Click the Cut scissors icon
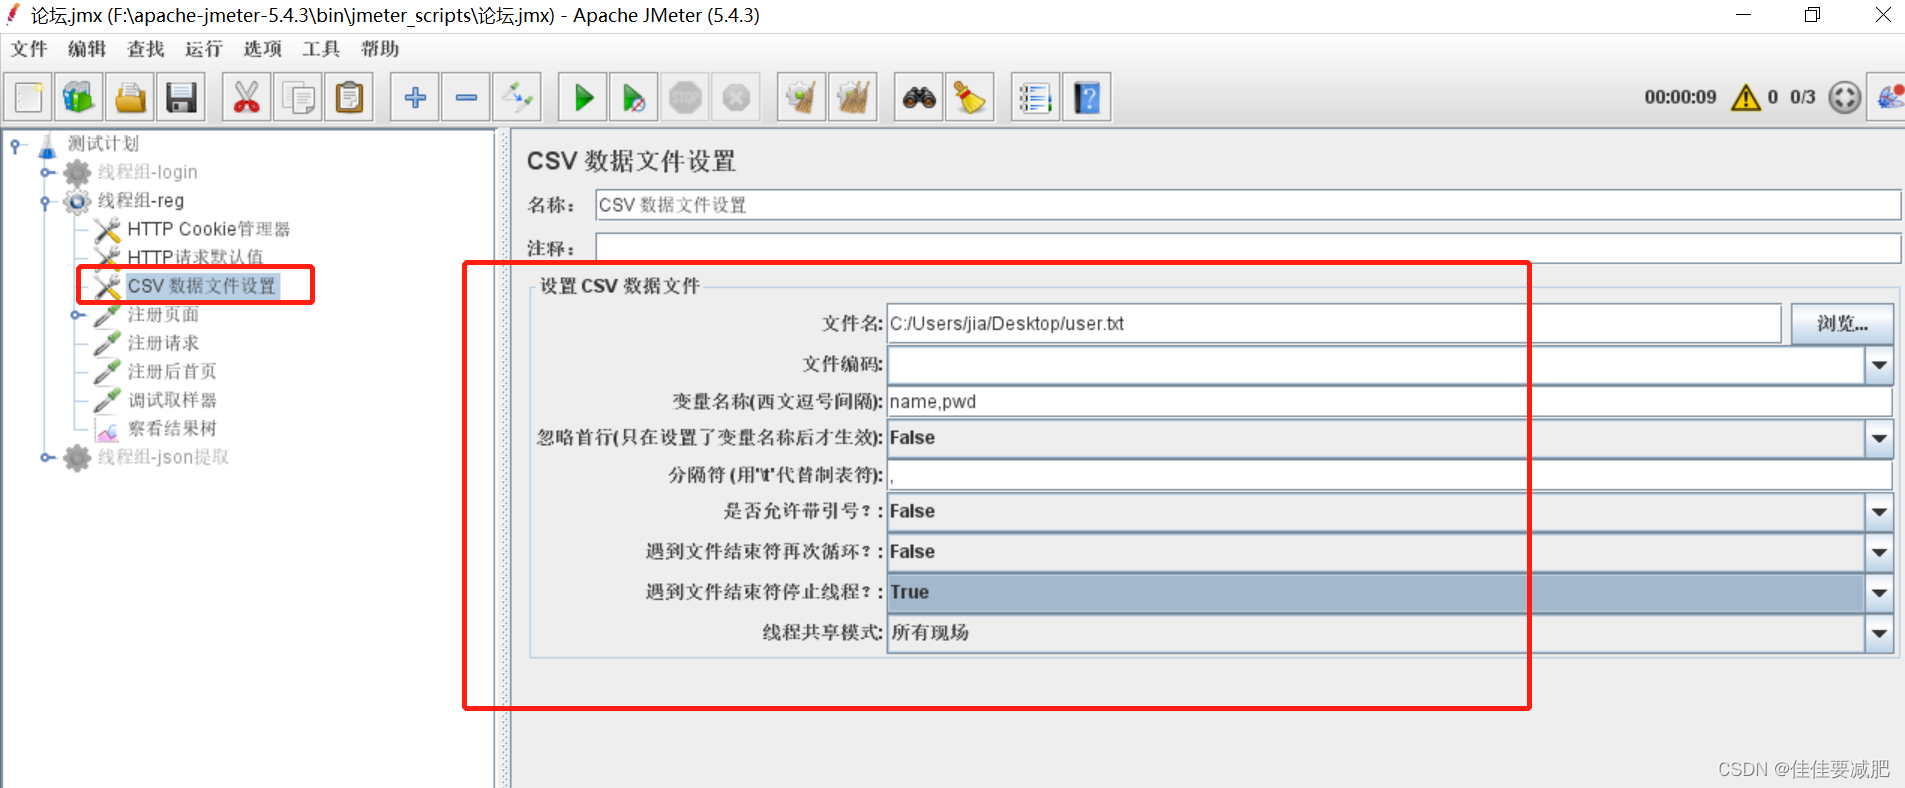The height and width of the screenshot is (788, 1905). [x=246, y=97]
